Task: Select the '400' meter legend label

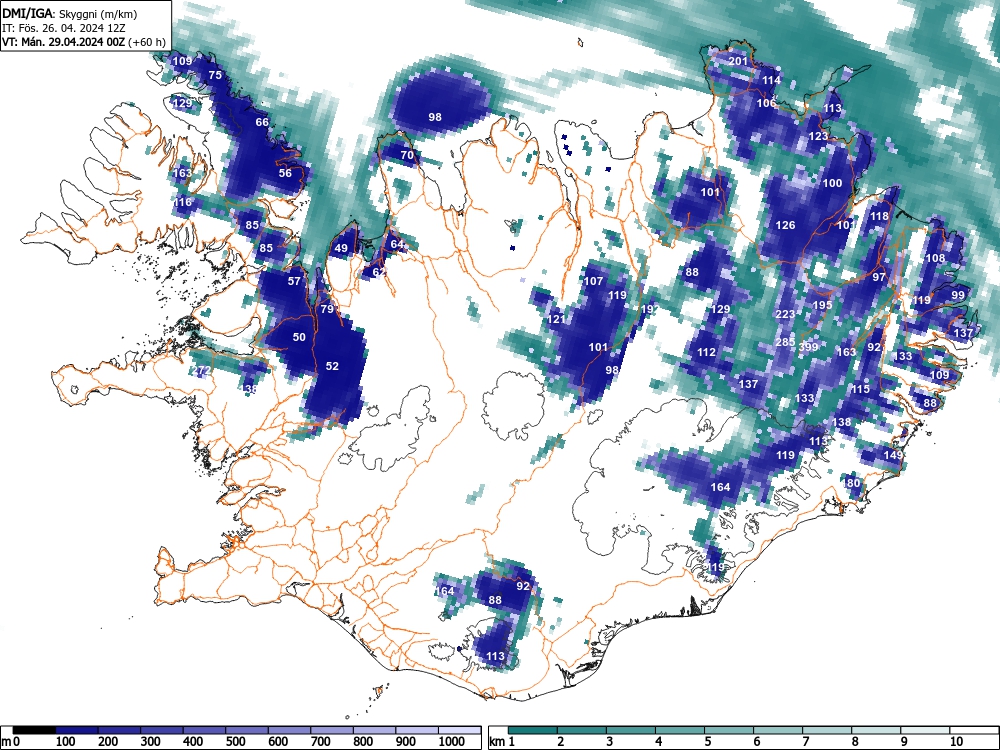Action: 193,742
